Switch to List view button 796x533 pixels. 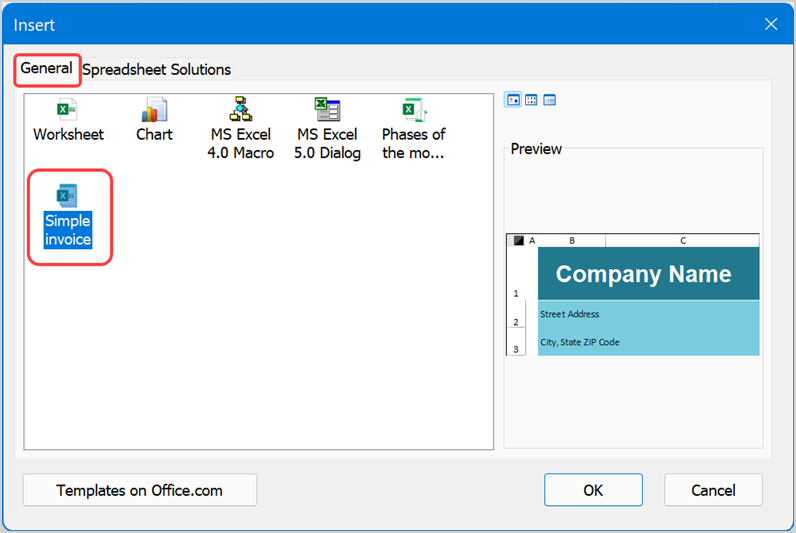click(531, 100)
